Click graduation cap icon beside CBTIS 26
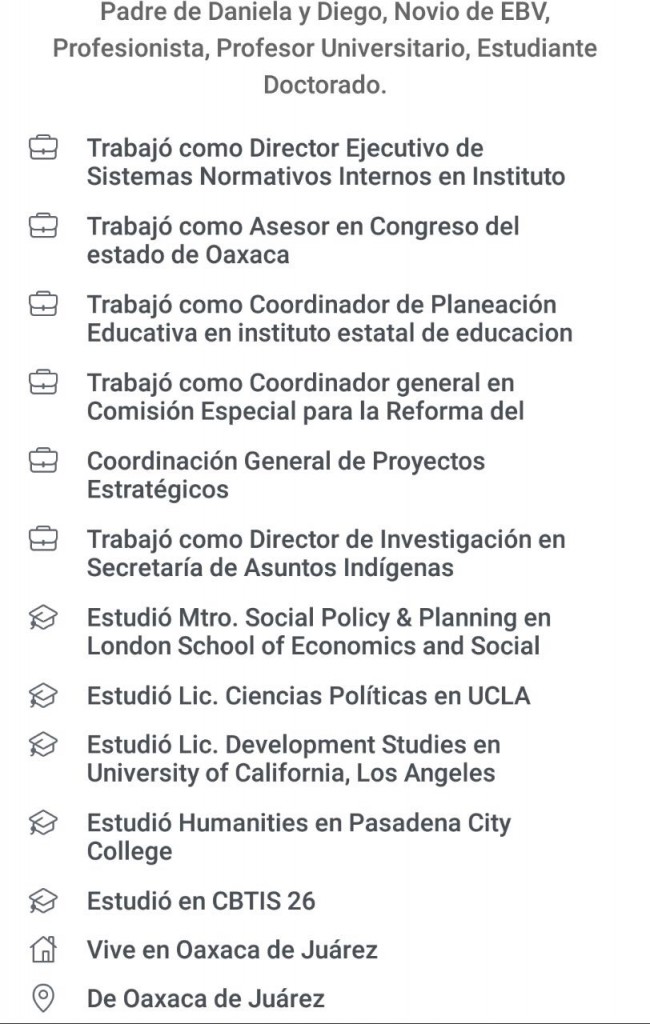Screen dimensions: 650x1024 pyautogui.click(x=43, y=901)
